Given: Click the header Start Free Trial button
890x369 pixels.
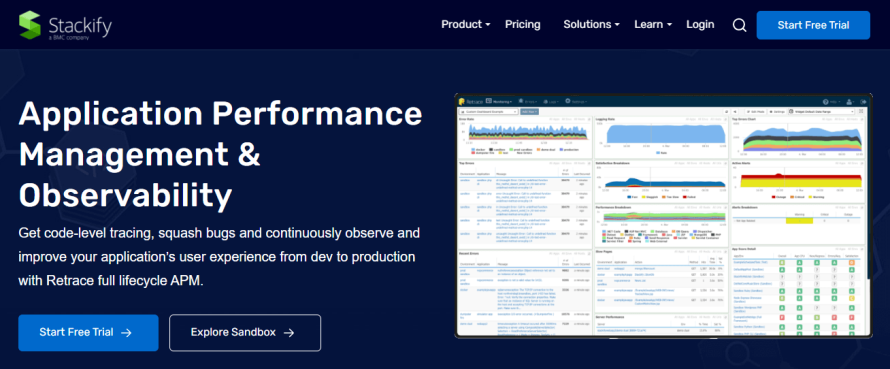Looking at the screenshot, I should pos(813,25).
